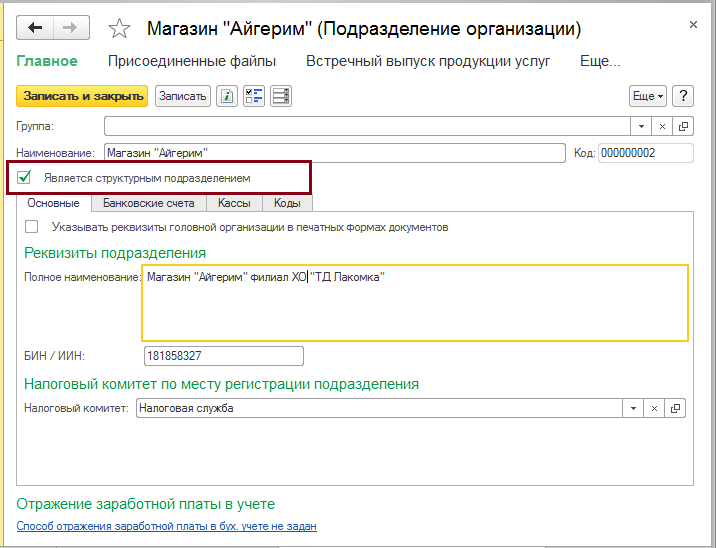Open the Группа selection form icon
This screenshot has width=717, height=548.
(683, 126)
